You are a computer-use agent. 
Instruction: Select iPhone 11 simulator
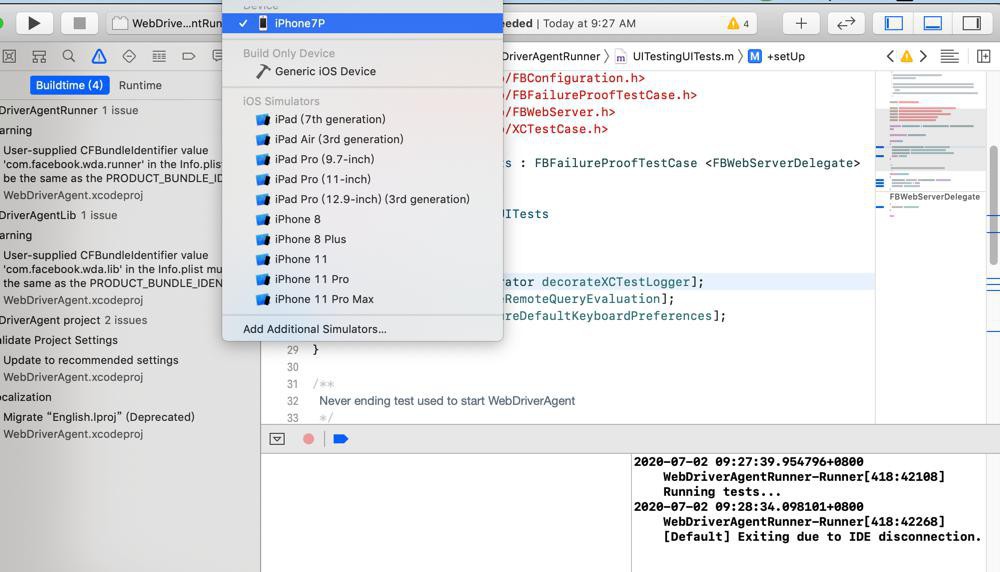pyautogui.click(x=362, y=259)
